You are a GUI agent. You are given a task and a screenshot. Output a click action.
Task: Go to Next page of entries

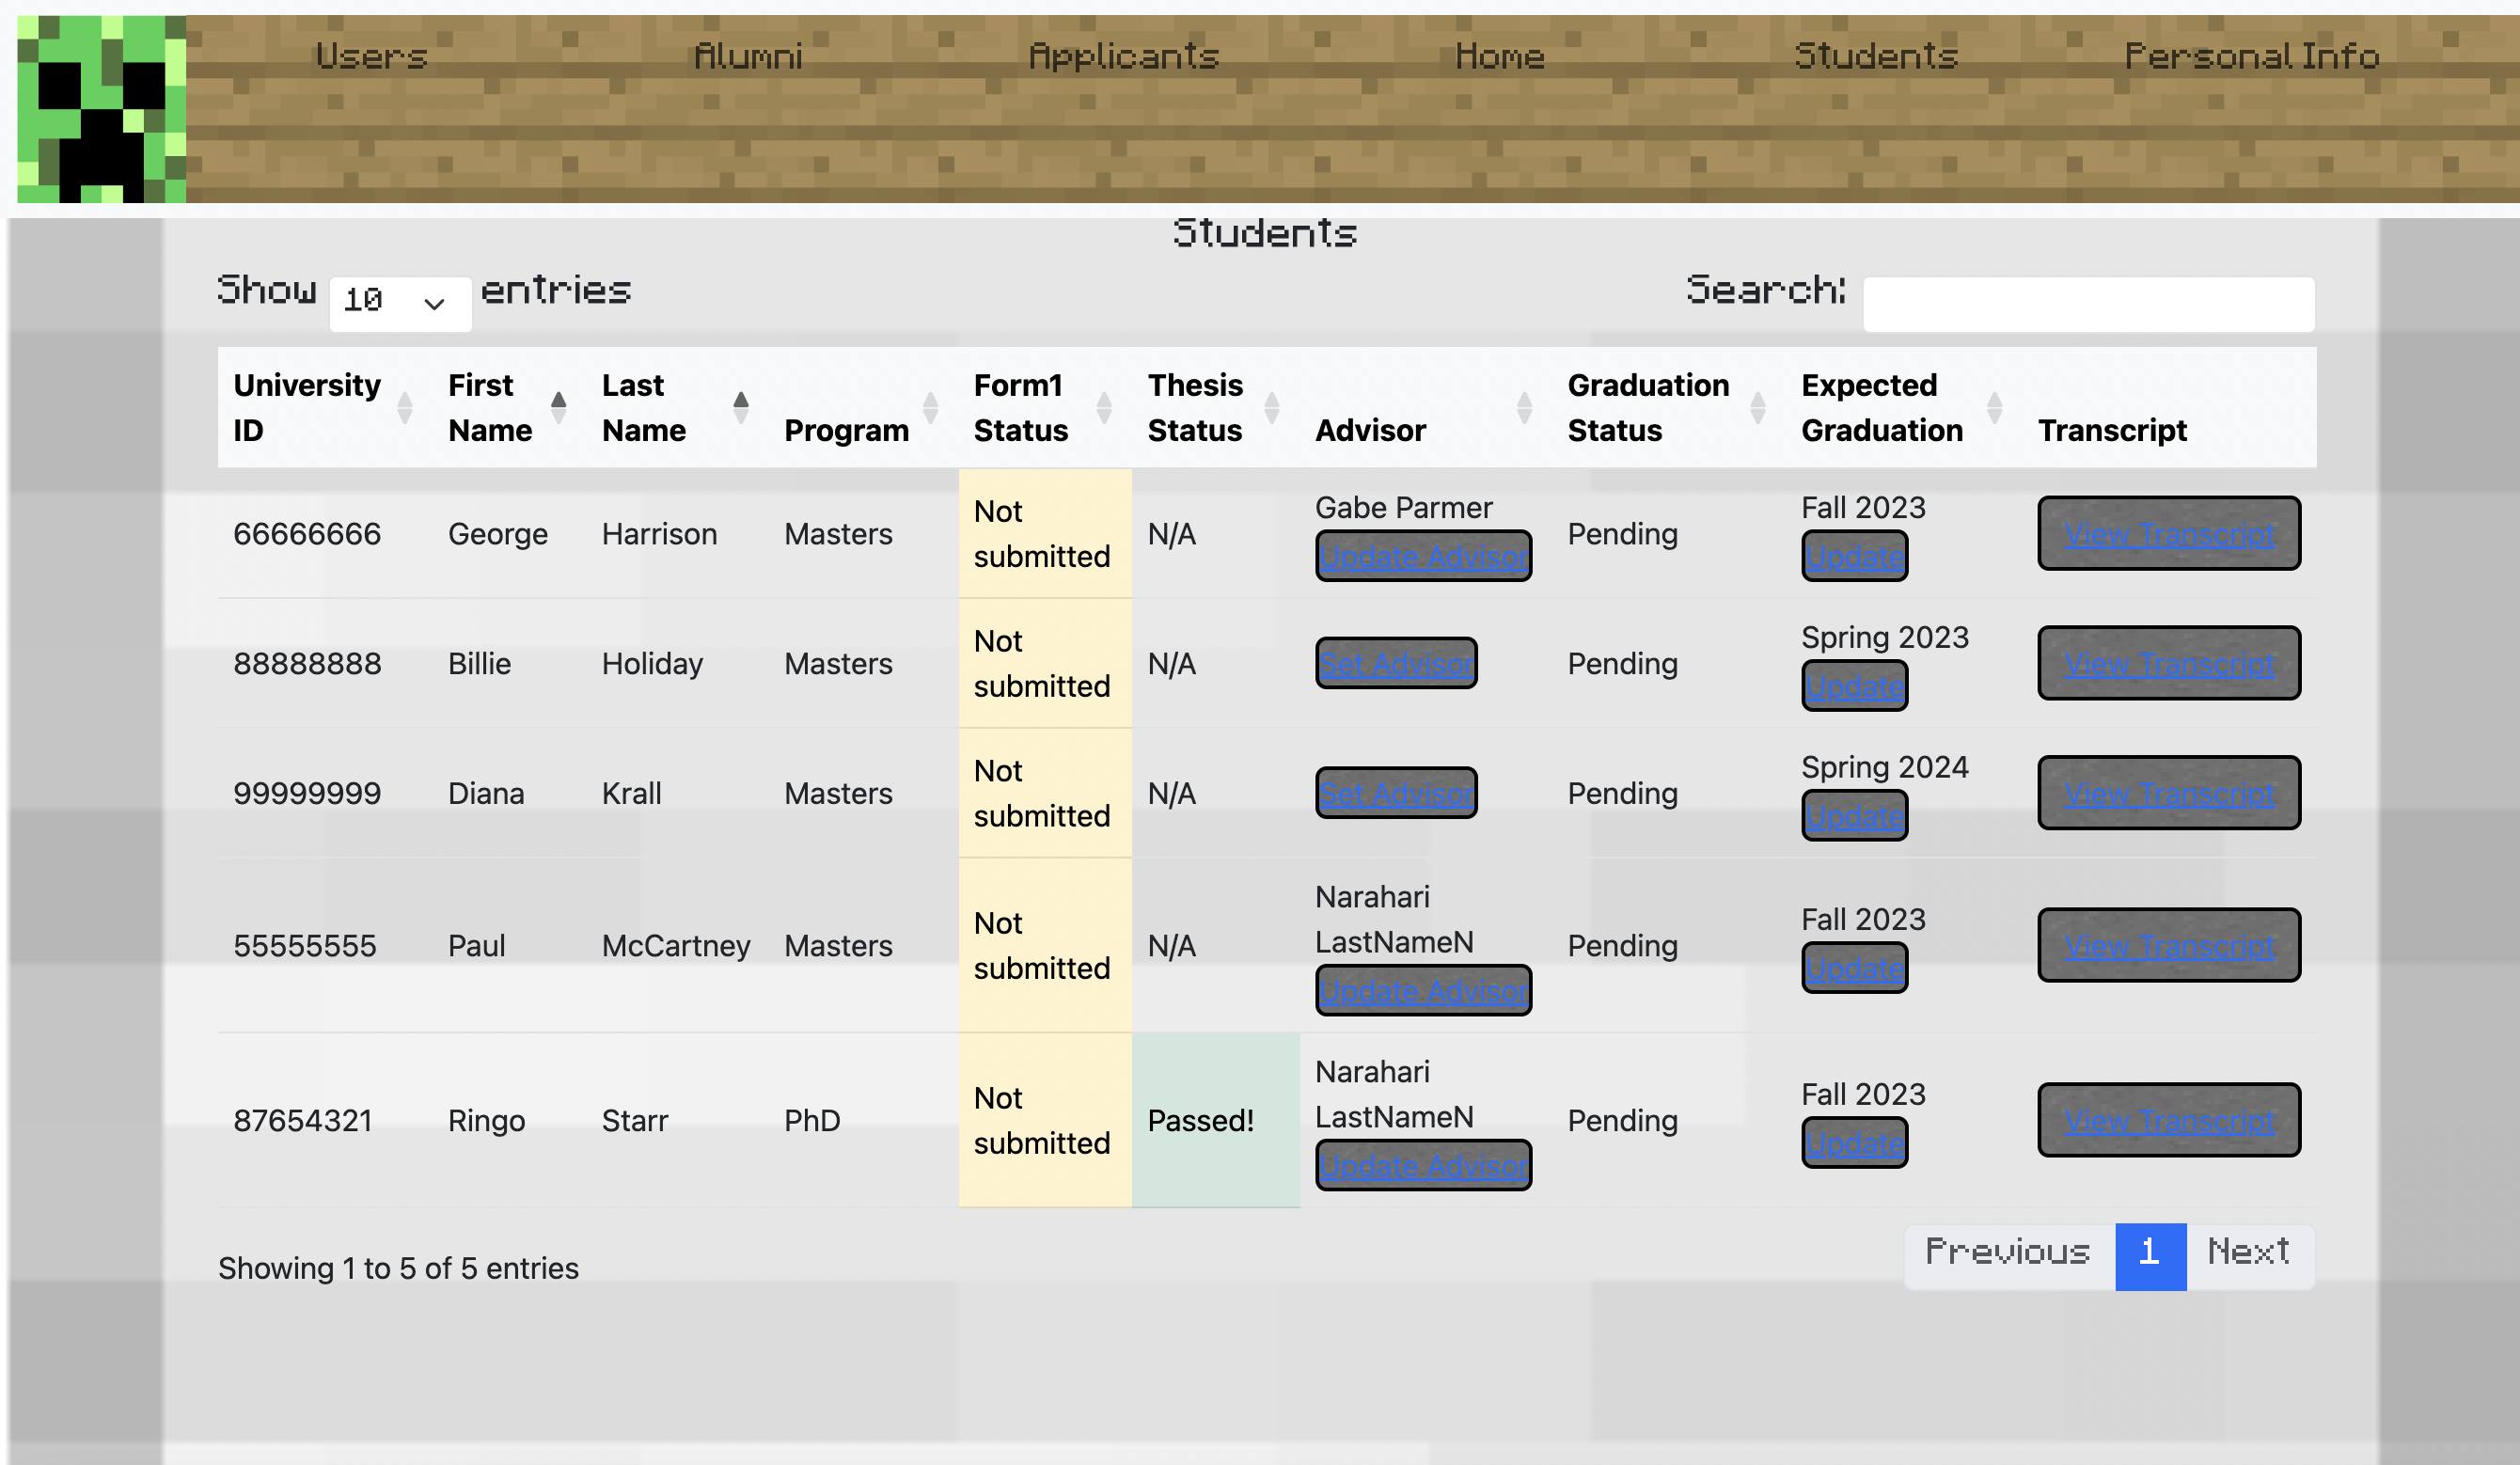(2249, 1256)
